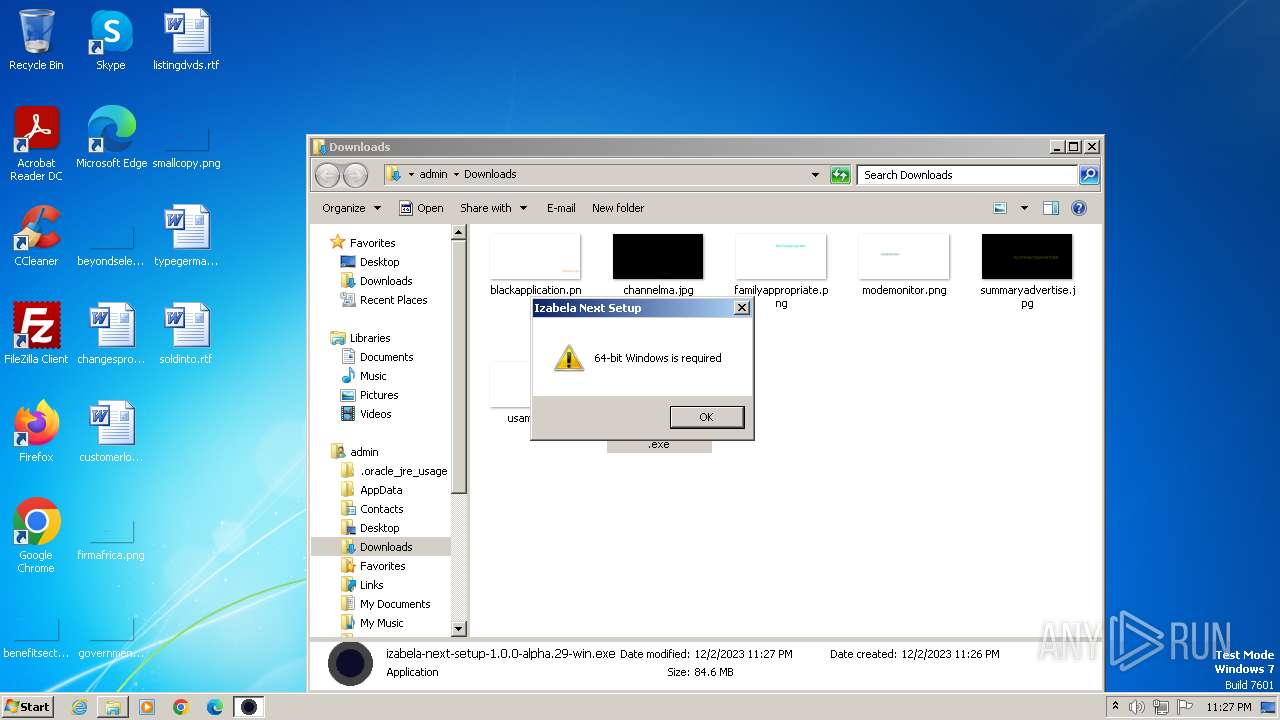The image size is (1280, 720).
Task: Launch FileZilla Client shortcut
Action: (36, 334)
